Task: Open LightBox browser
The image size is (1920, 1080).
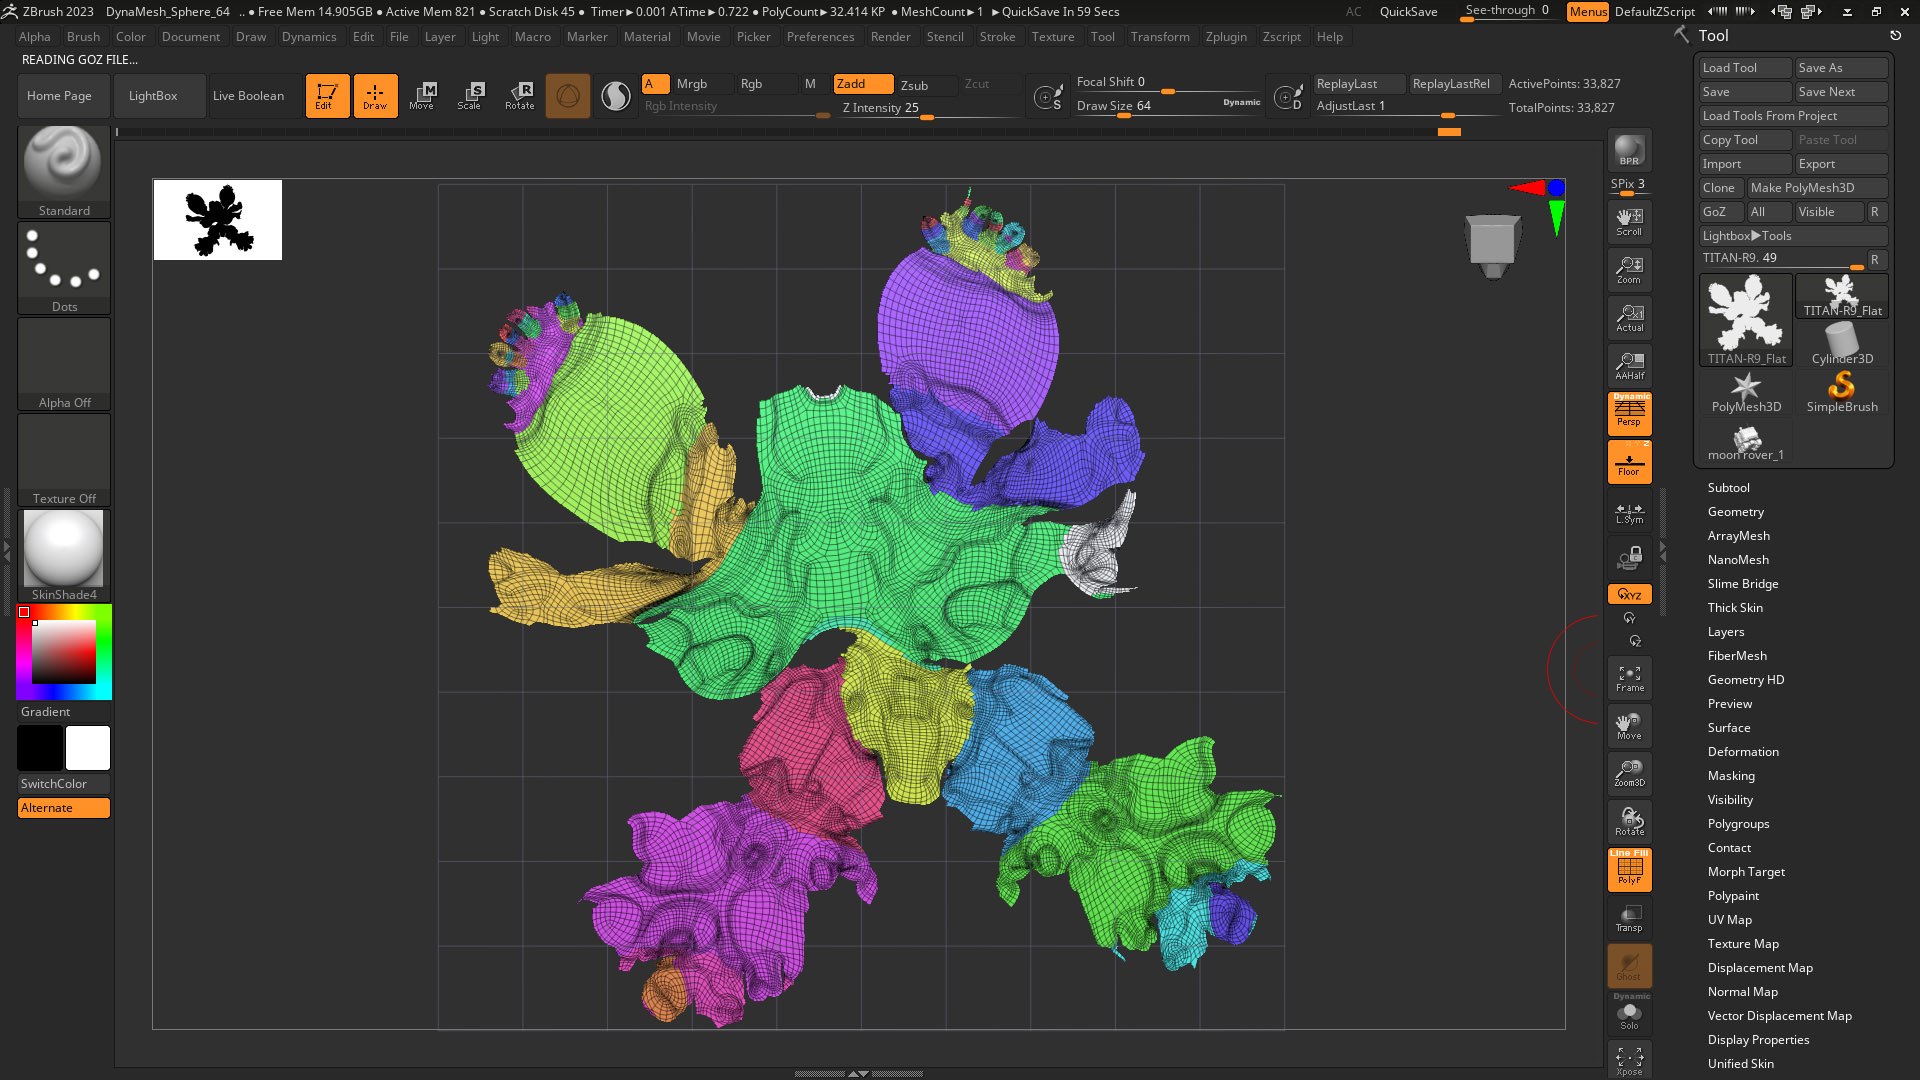Action: 160,96
